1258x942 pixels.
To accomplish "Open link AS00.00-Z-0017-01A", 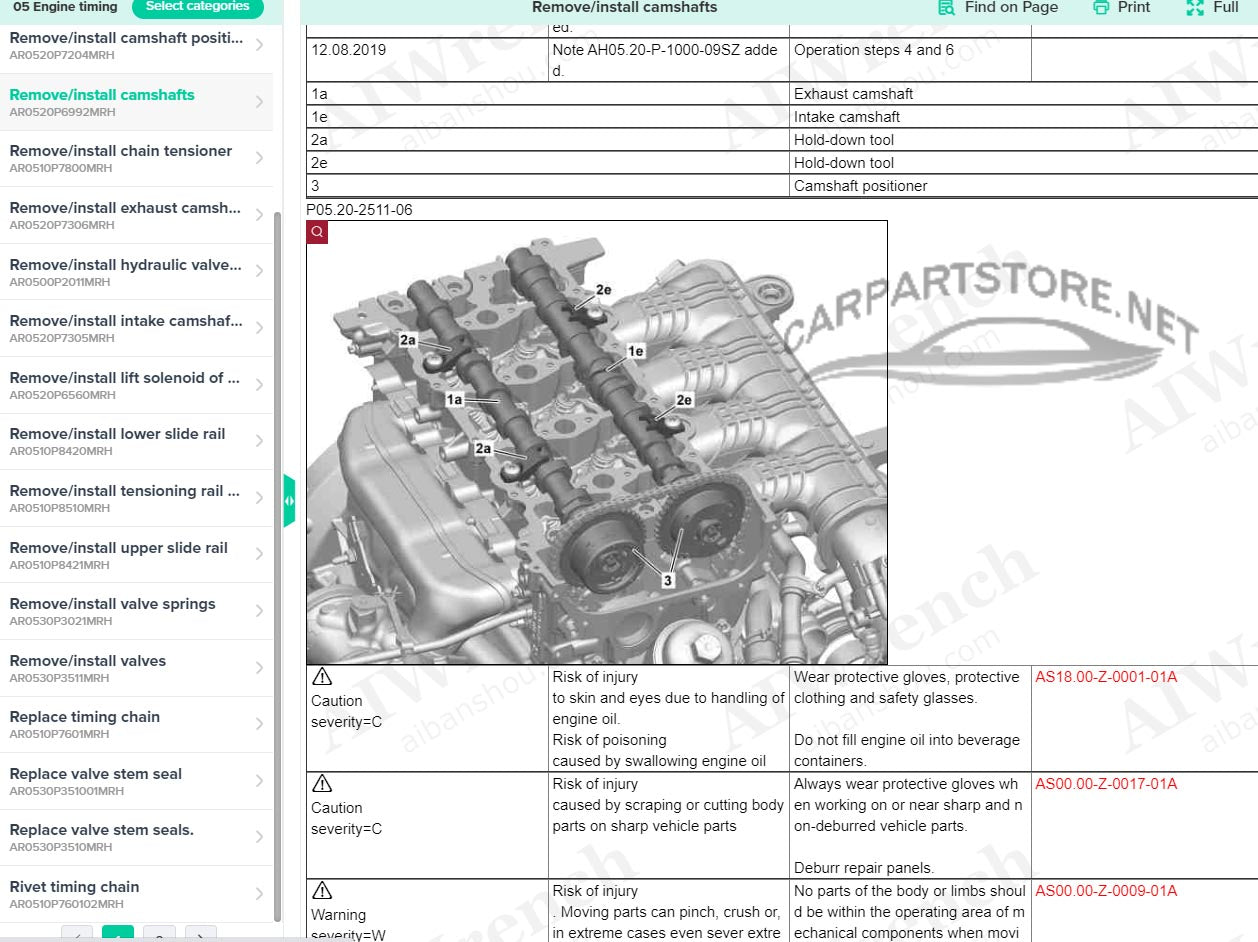I will pos(1106,784).
